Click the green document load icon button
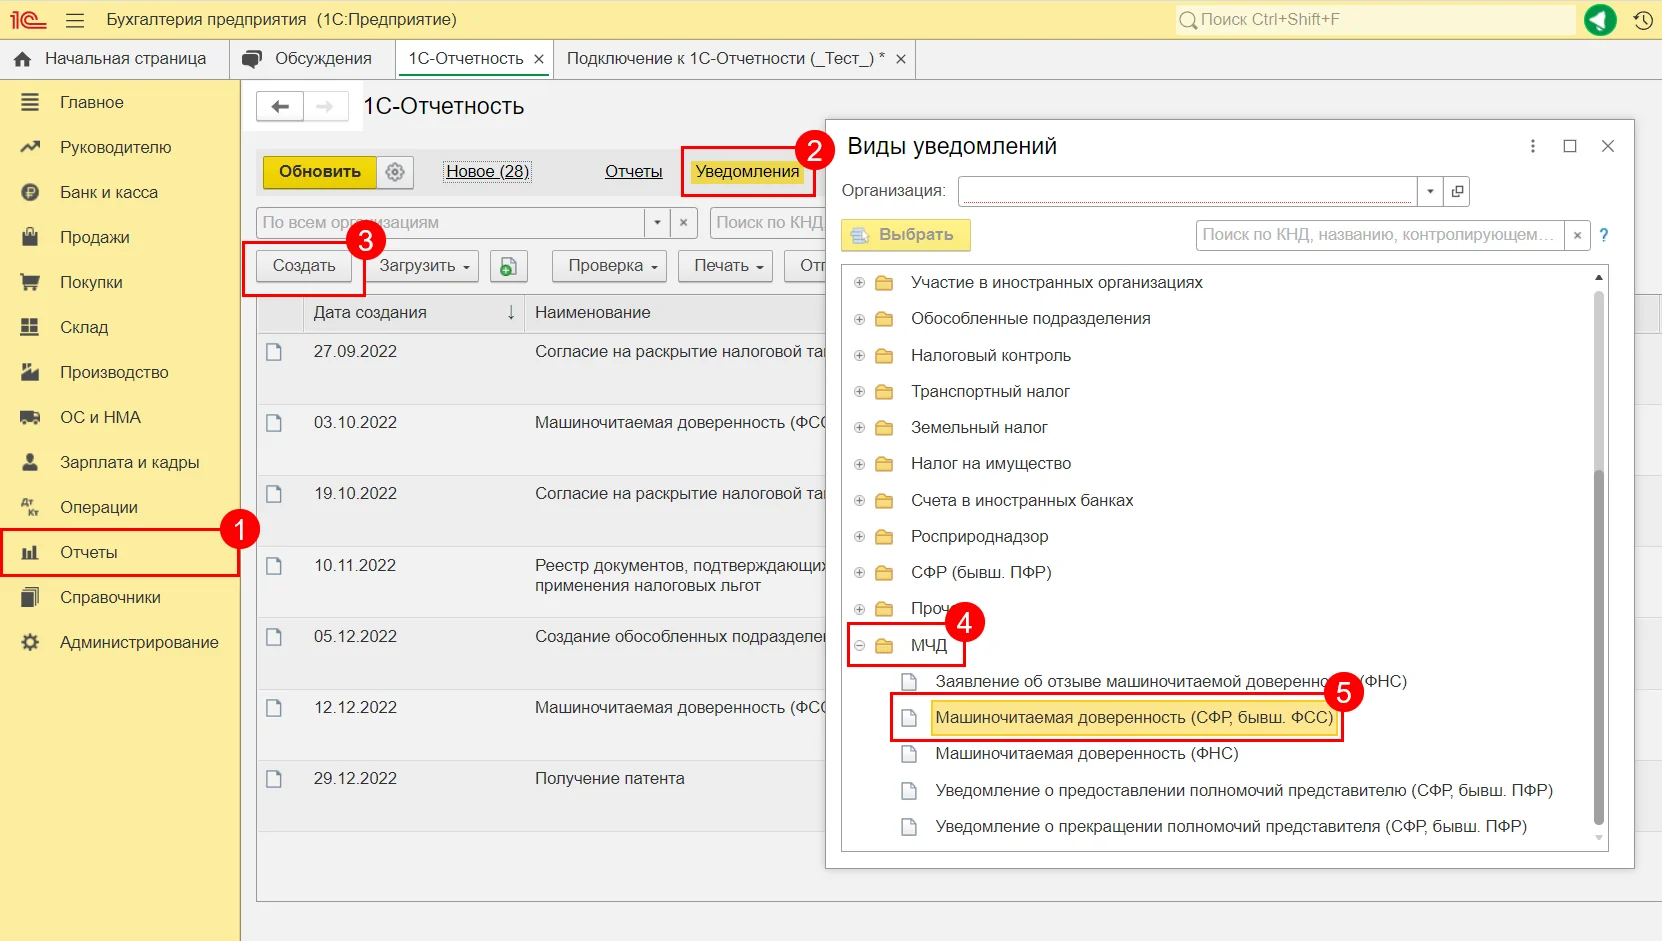Image resolution: width=1662 pixels, height=941 pixels. pyautogui.click(x=508, y=266)
